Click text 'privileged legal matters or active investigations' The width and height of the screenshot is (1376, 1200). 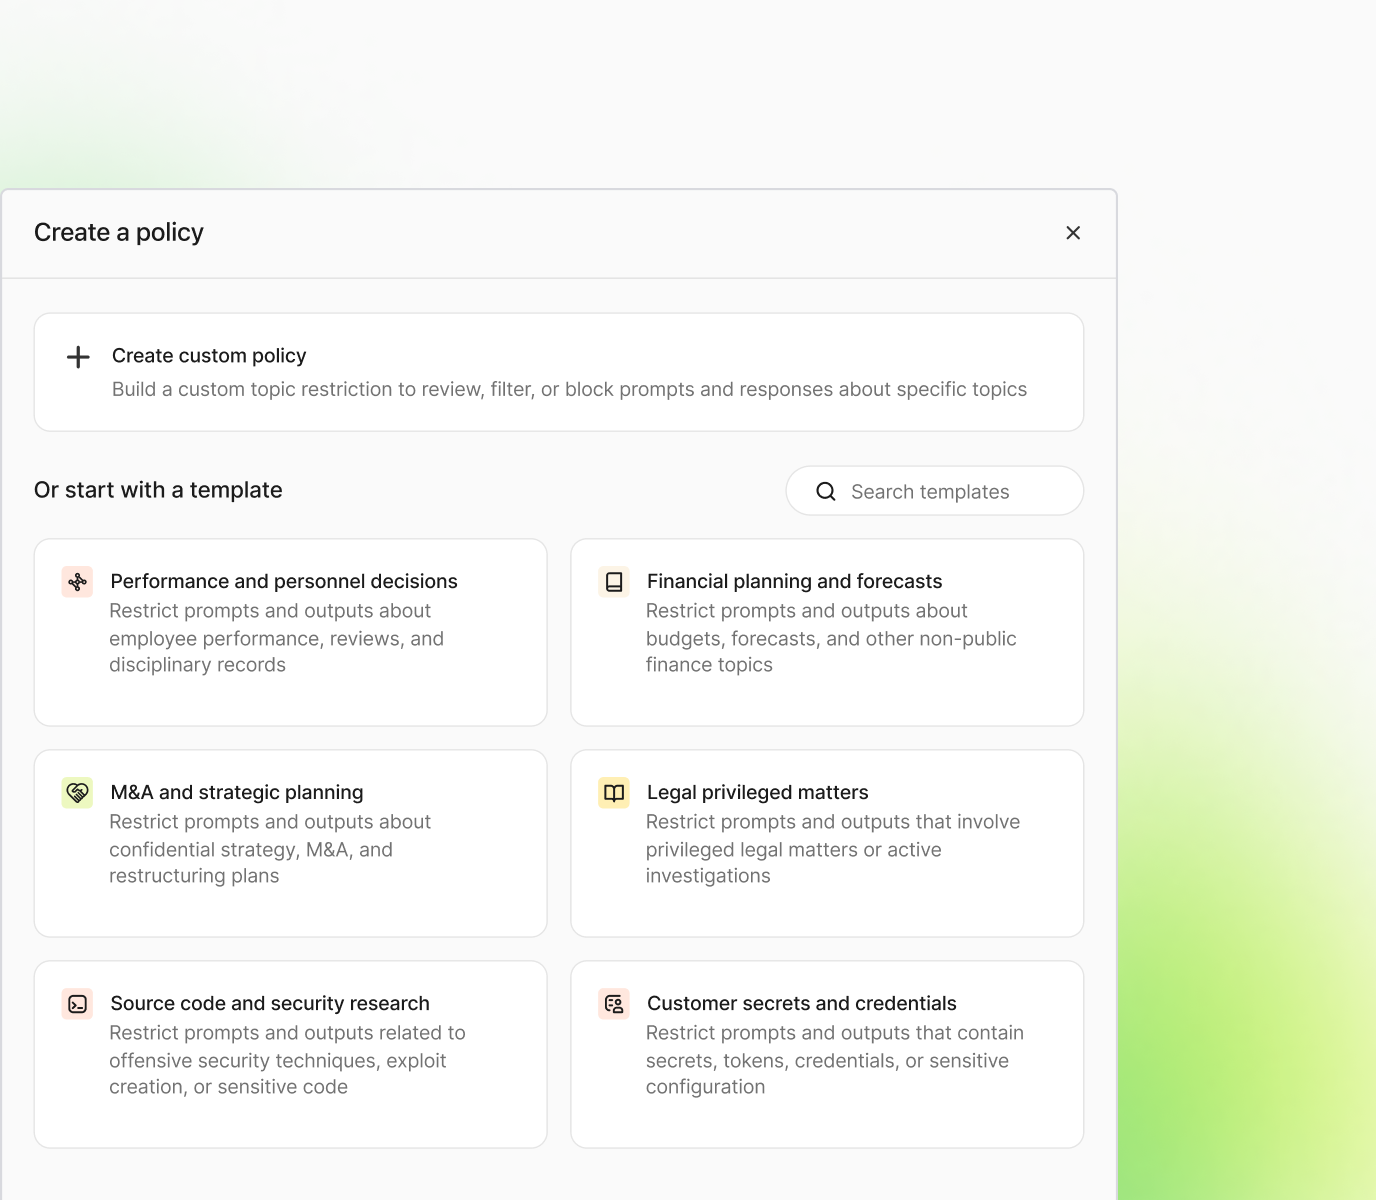coord(794,863)
